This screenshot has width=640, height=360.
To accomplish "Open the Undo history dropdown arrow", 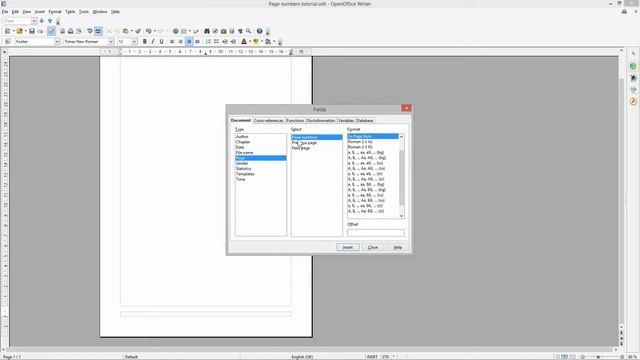I will [154, 31].
